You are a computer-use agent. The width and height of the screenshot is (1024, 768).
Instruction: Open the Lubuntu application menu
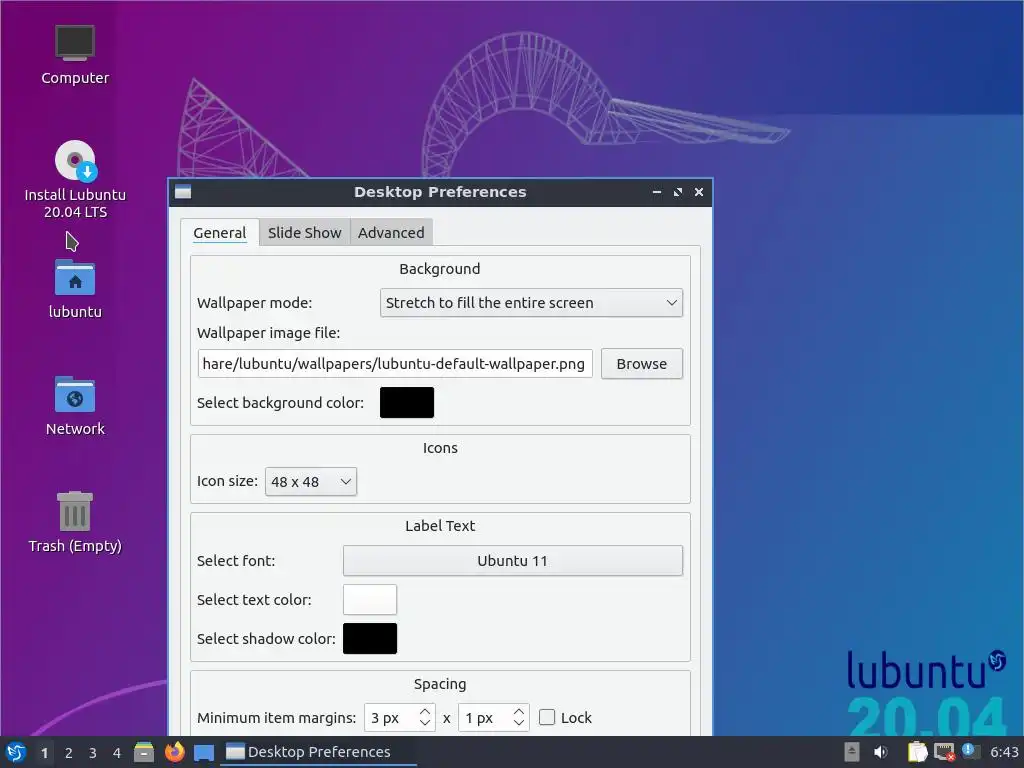coord(16,752)
